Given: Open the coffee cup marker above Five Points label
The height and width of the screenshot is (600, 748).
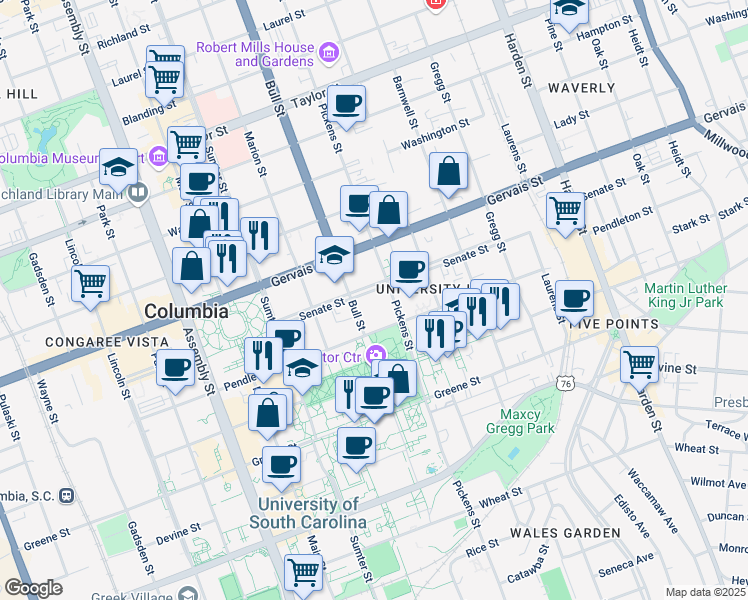Looking at the screenshot, I should (x=575, y=300).
